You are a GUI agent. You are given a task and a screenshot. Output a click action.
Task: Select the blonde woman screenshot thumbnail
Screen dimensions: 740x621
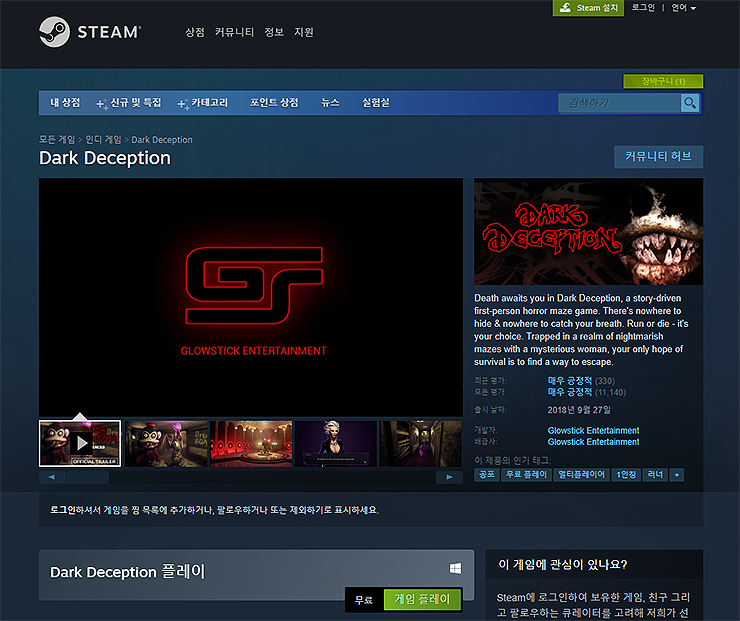(x=336, y=444)
